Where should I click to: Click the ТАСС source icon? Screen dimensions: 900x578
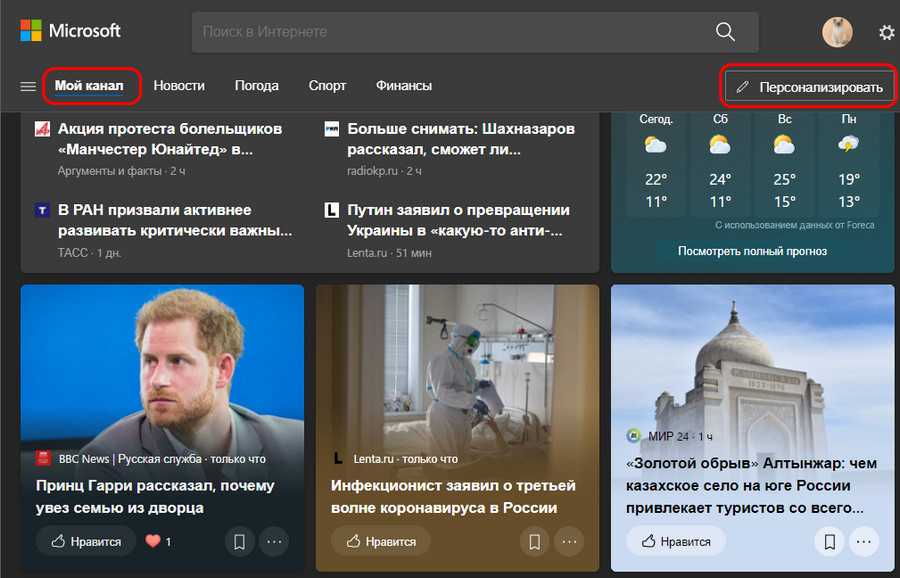(42, 210)
